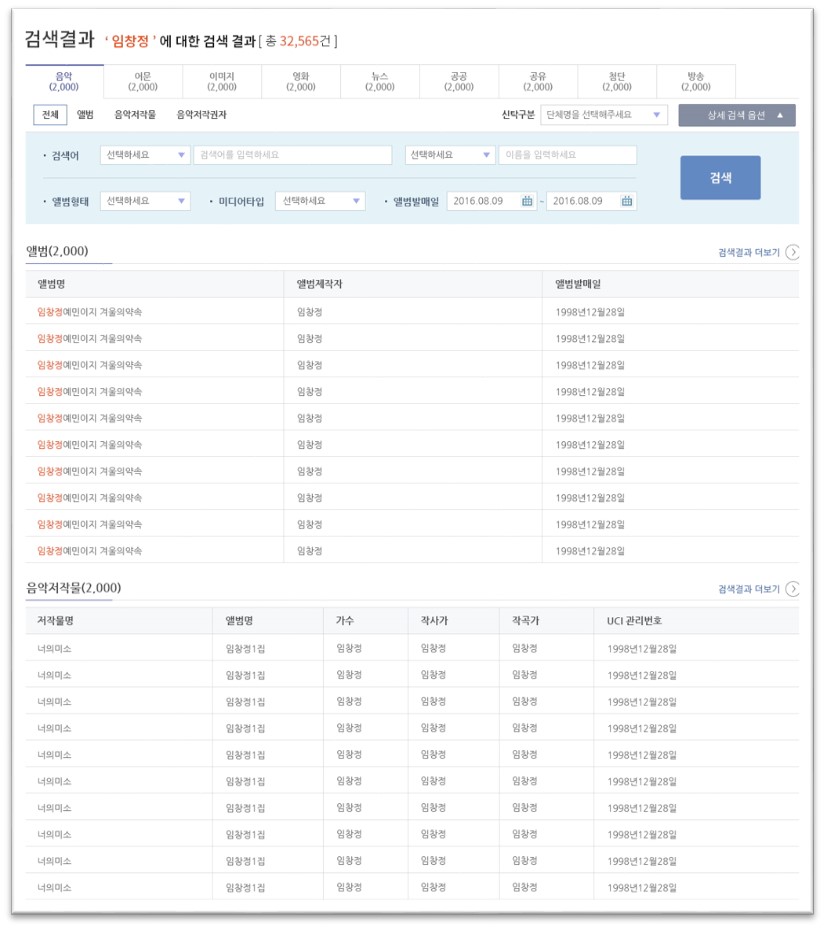
Task: Open the 신탁구분 organization dropdown
Action: [603, 115]
